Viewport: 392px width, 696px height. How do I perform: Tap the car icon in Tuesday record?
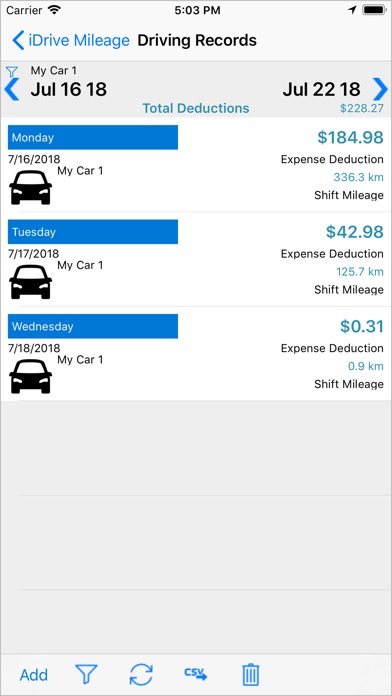pyautogui.click(x=31, y=282)
